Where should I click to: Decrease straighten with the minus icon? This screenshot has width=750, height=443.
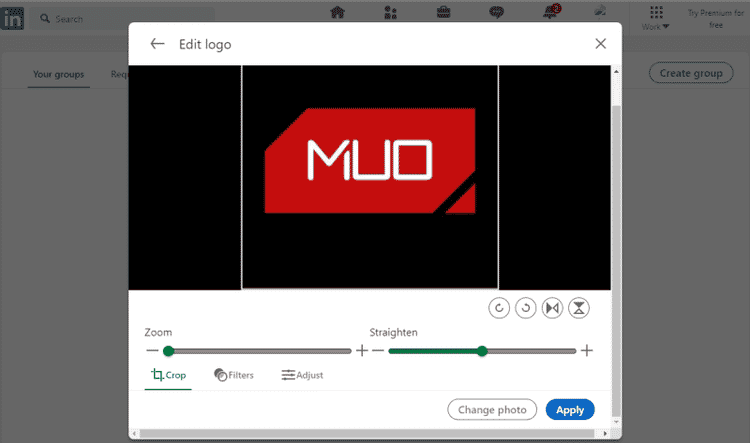point(378,351)
